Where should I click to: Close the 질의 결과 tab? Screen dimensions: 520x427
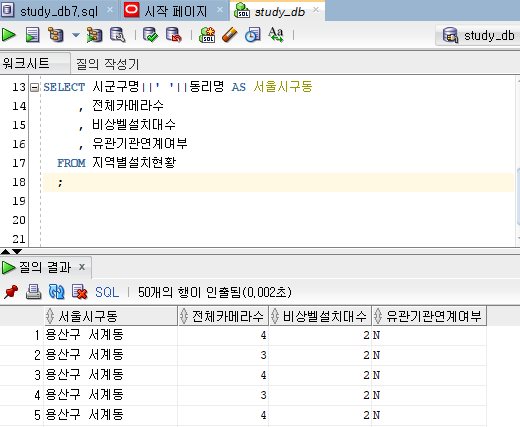point(82,267)
